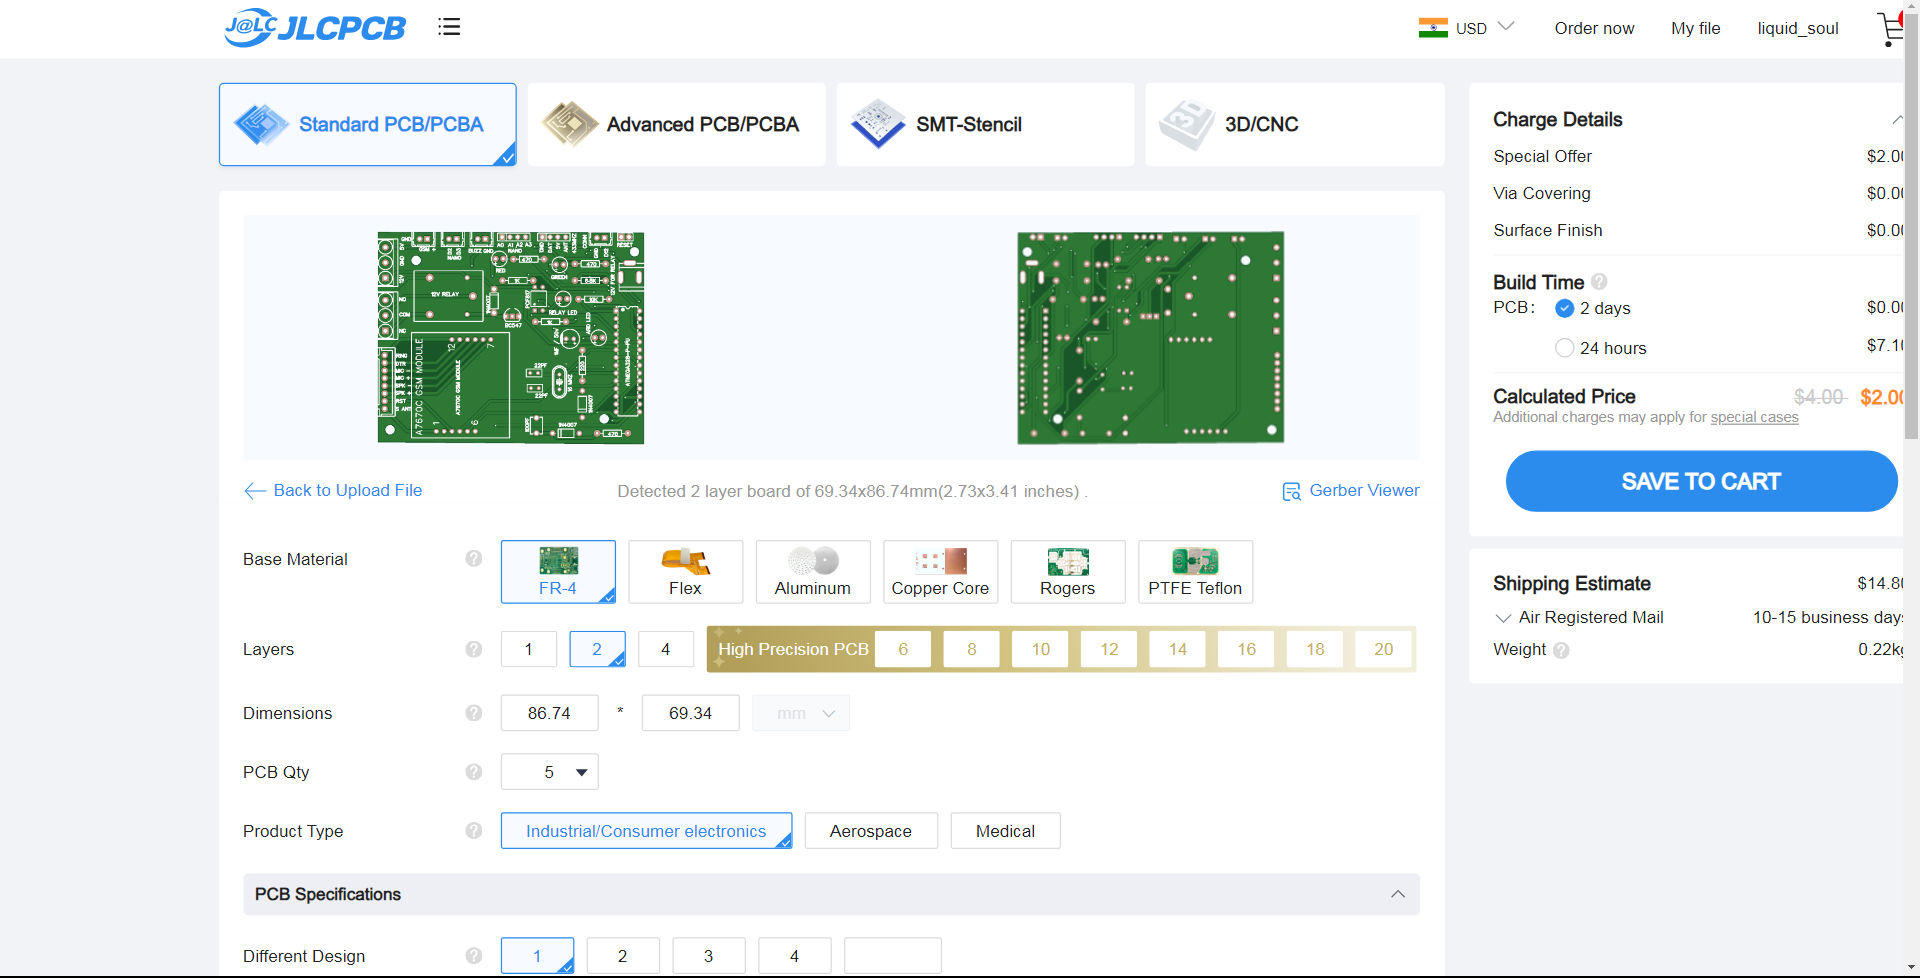This screenshot has width=1920, height=978.
Task: Open Order now menu item
Action: tap(1594, 28)
